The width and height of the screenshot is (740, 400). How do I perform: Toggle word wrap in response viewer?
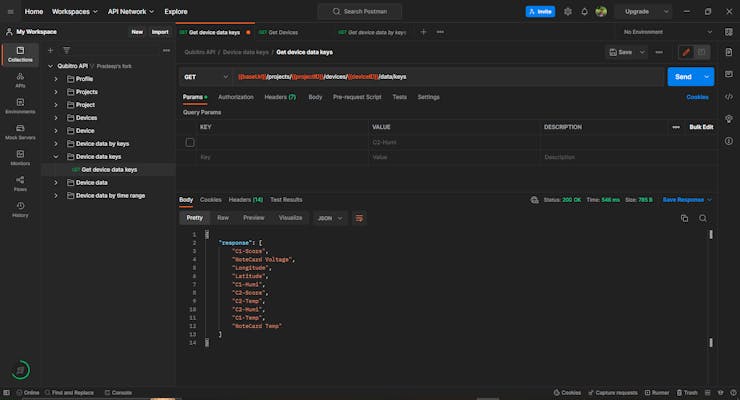click(x=359, y=217)
